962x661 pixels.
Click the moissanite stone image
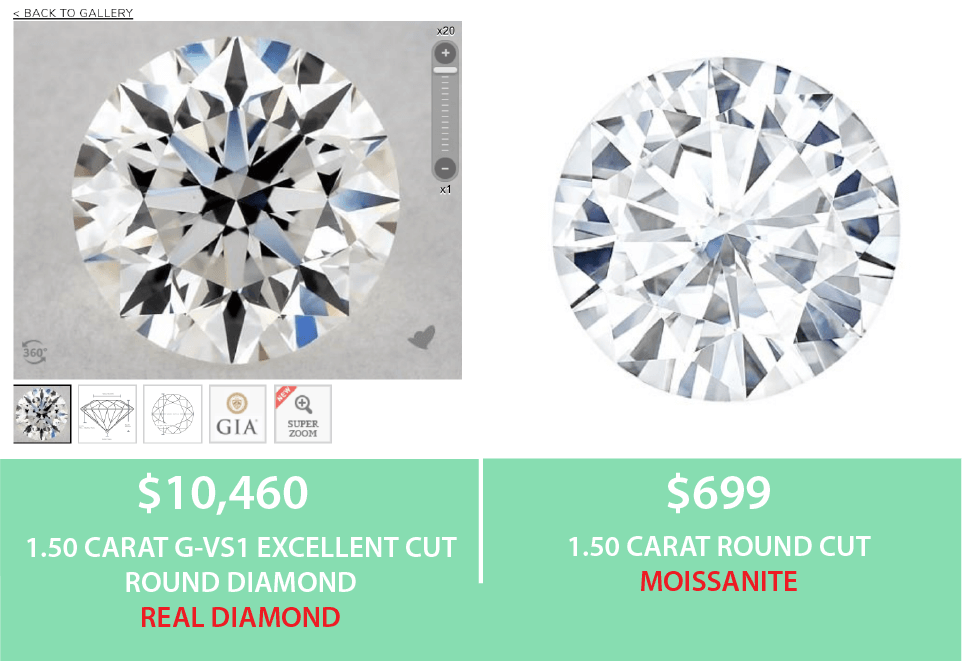(726, 230)
